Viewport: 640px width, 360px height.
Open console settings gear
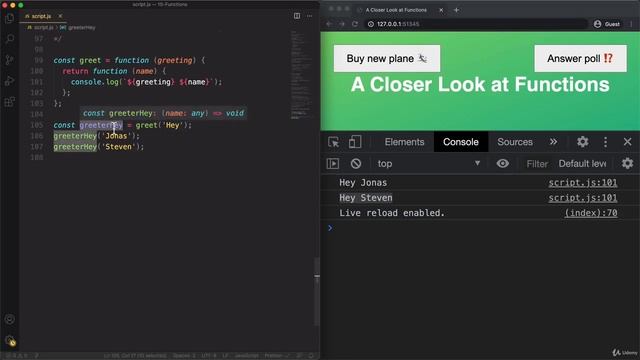(627, 164)
